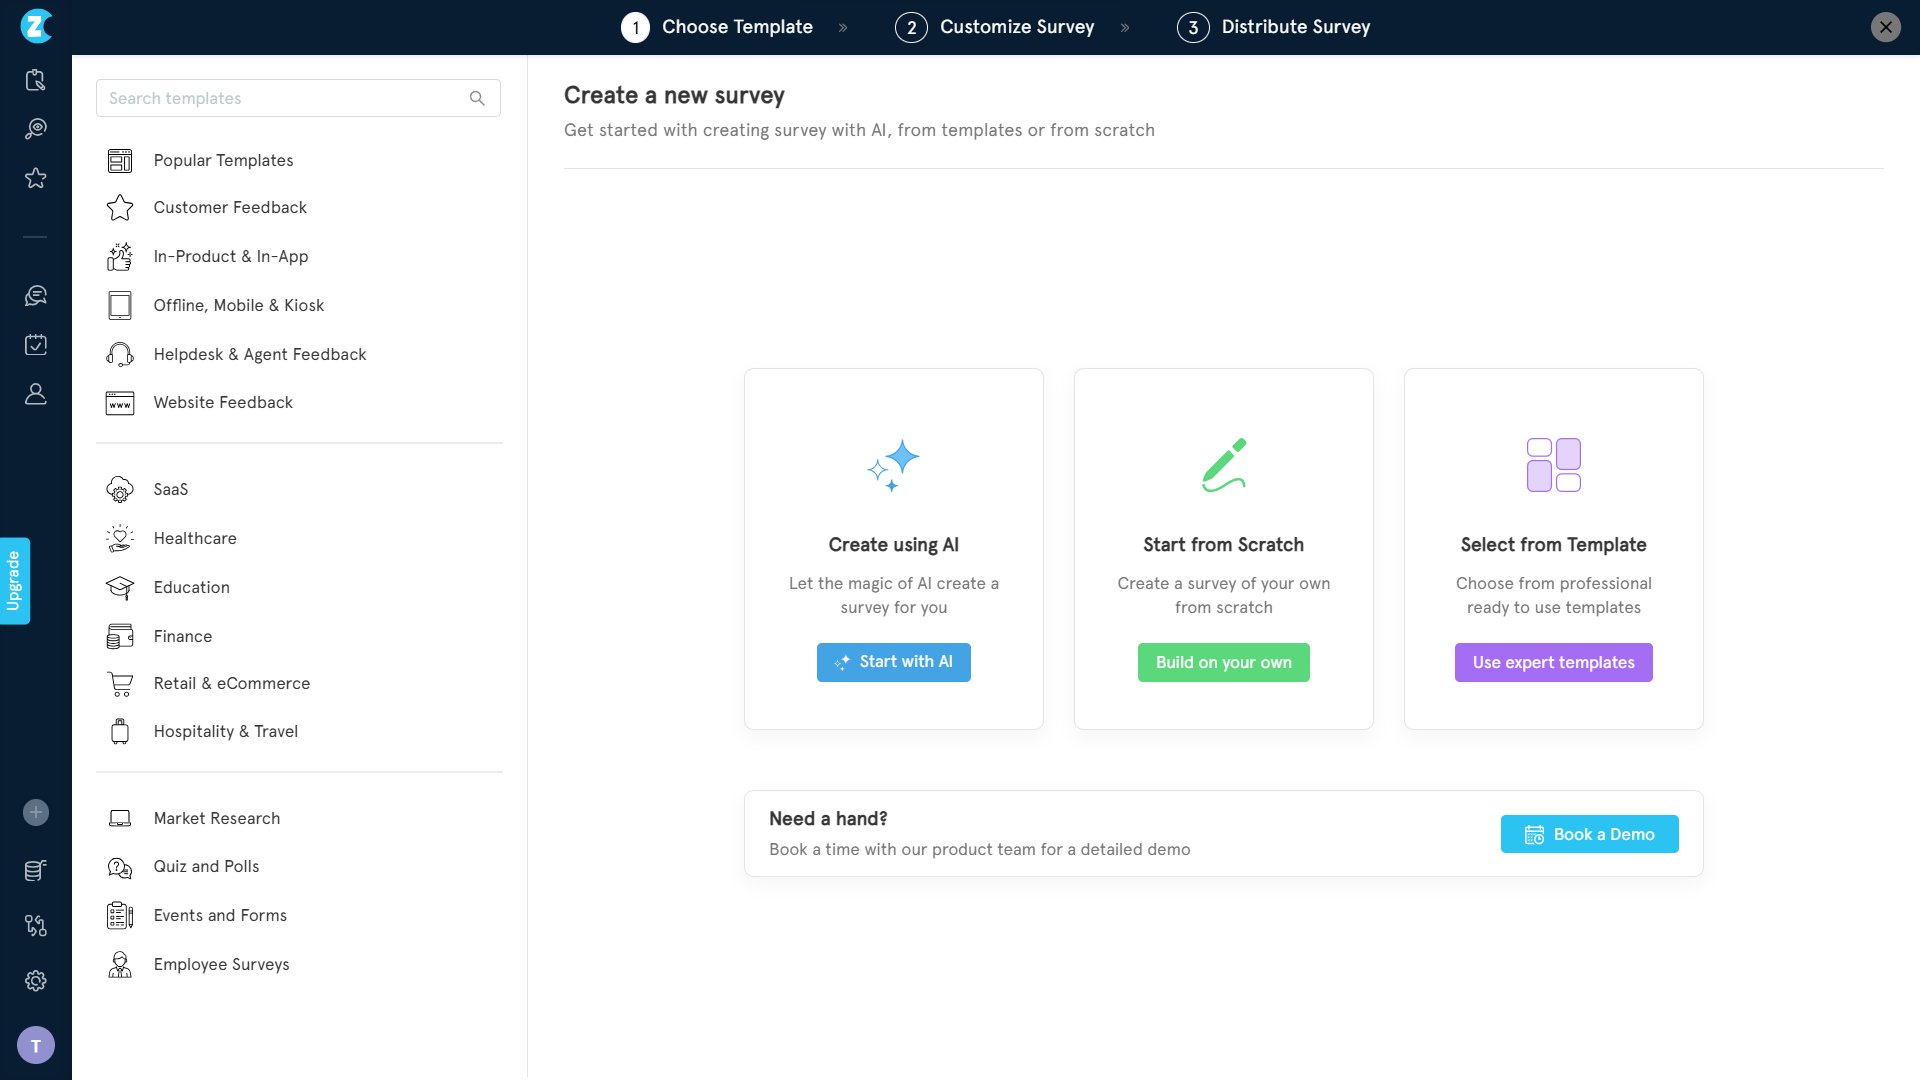Click Build on your own button
This screenshot has width=1920, height=1080.
(1224, 663)
